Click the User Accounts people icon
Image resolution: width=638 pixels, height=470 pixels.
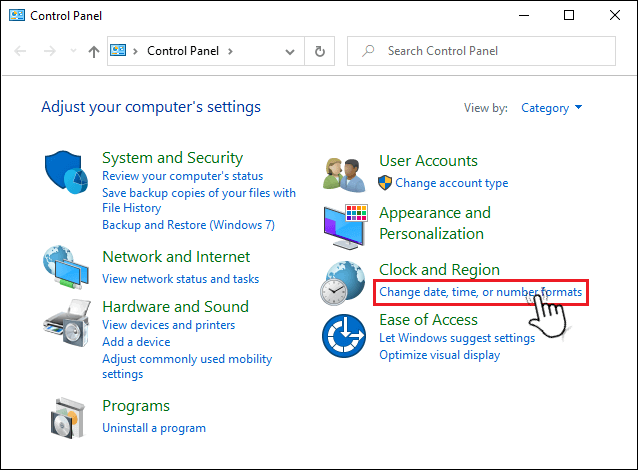pos(344,172)
